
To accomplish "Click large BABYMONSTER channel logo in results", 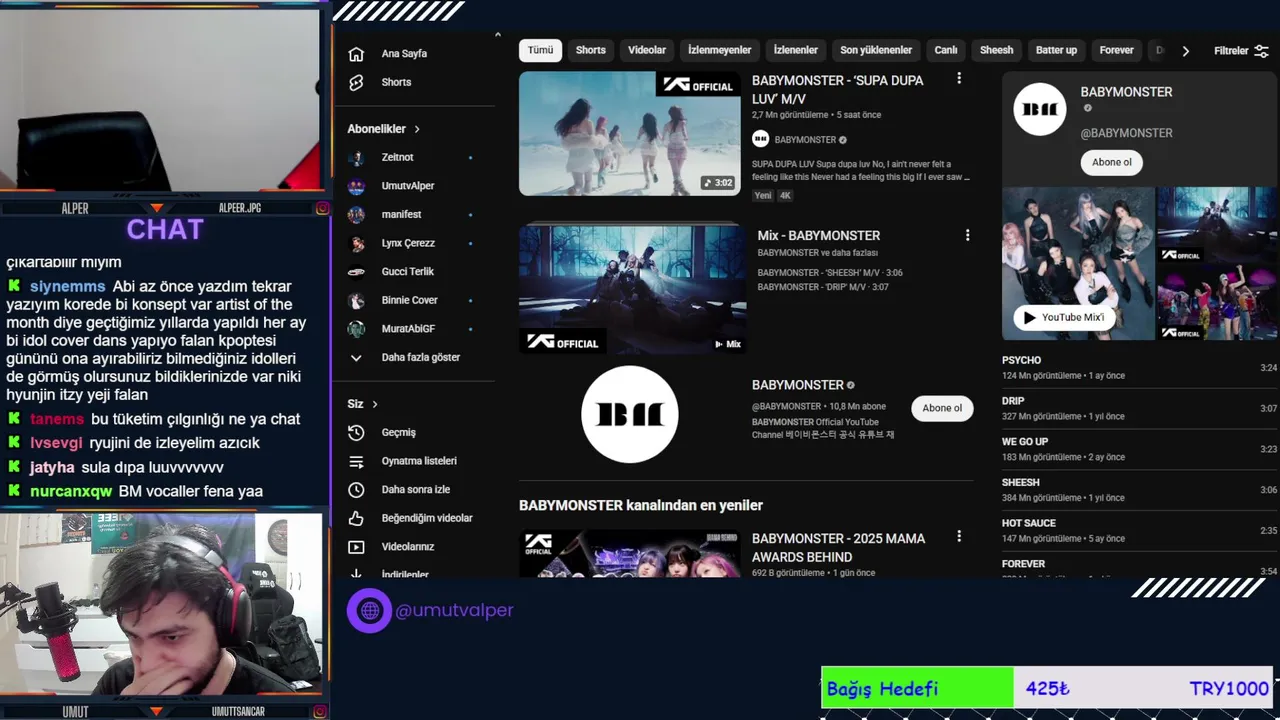I will [630, 414].
